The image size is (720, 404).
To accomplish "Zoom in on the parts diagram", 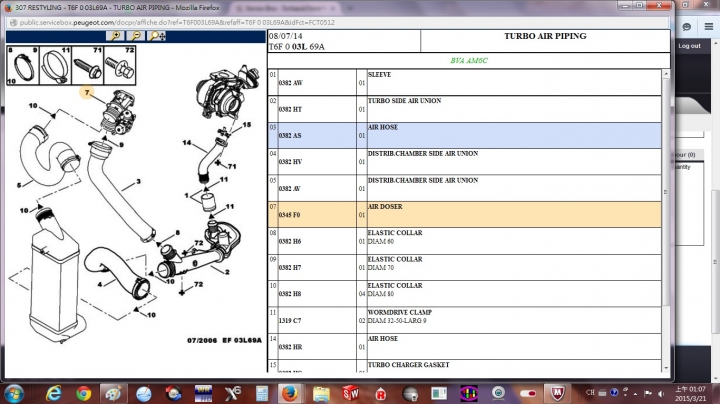I will (115, 36).
